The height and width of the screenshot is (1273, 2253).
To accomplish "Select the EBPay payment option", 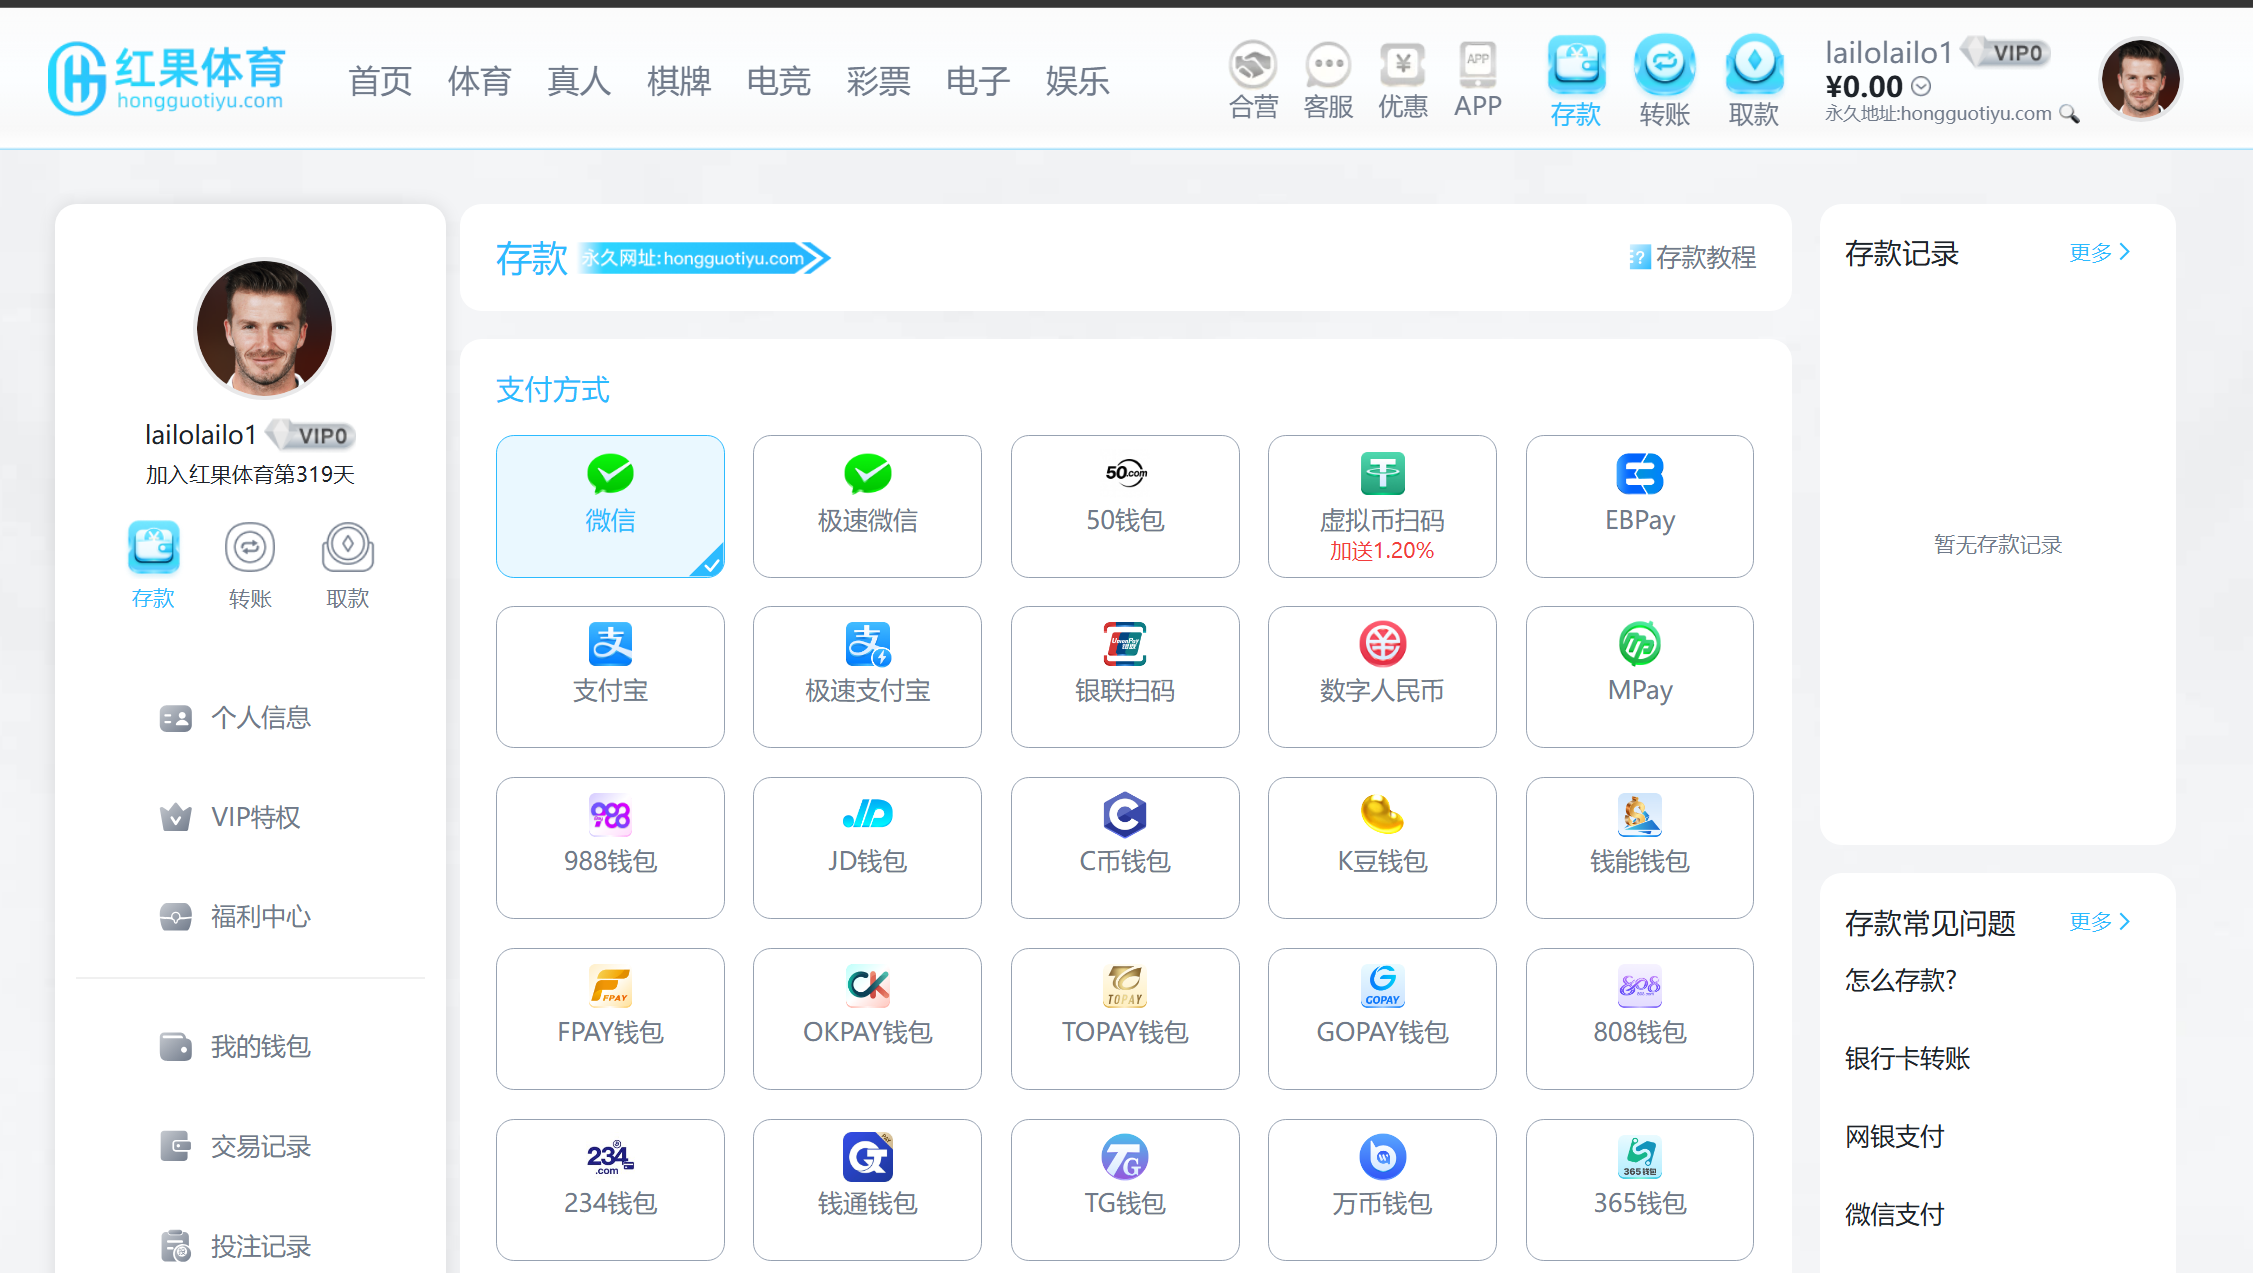I will click(1640, 506).
